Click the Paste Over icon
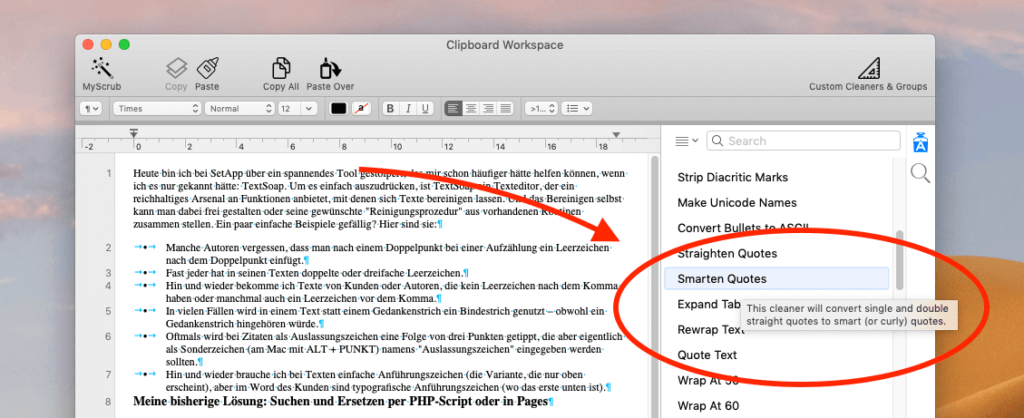The height and width of the screenshot is (418, 1024). pos(330,68)
